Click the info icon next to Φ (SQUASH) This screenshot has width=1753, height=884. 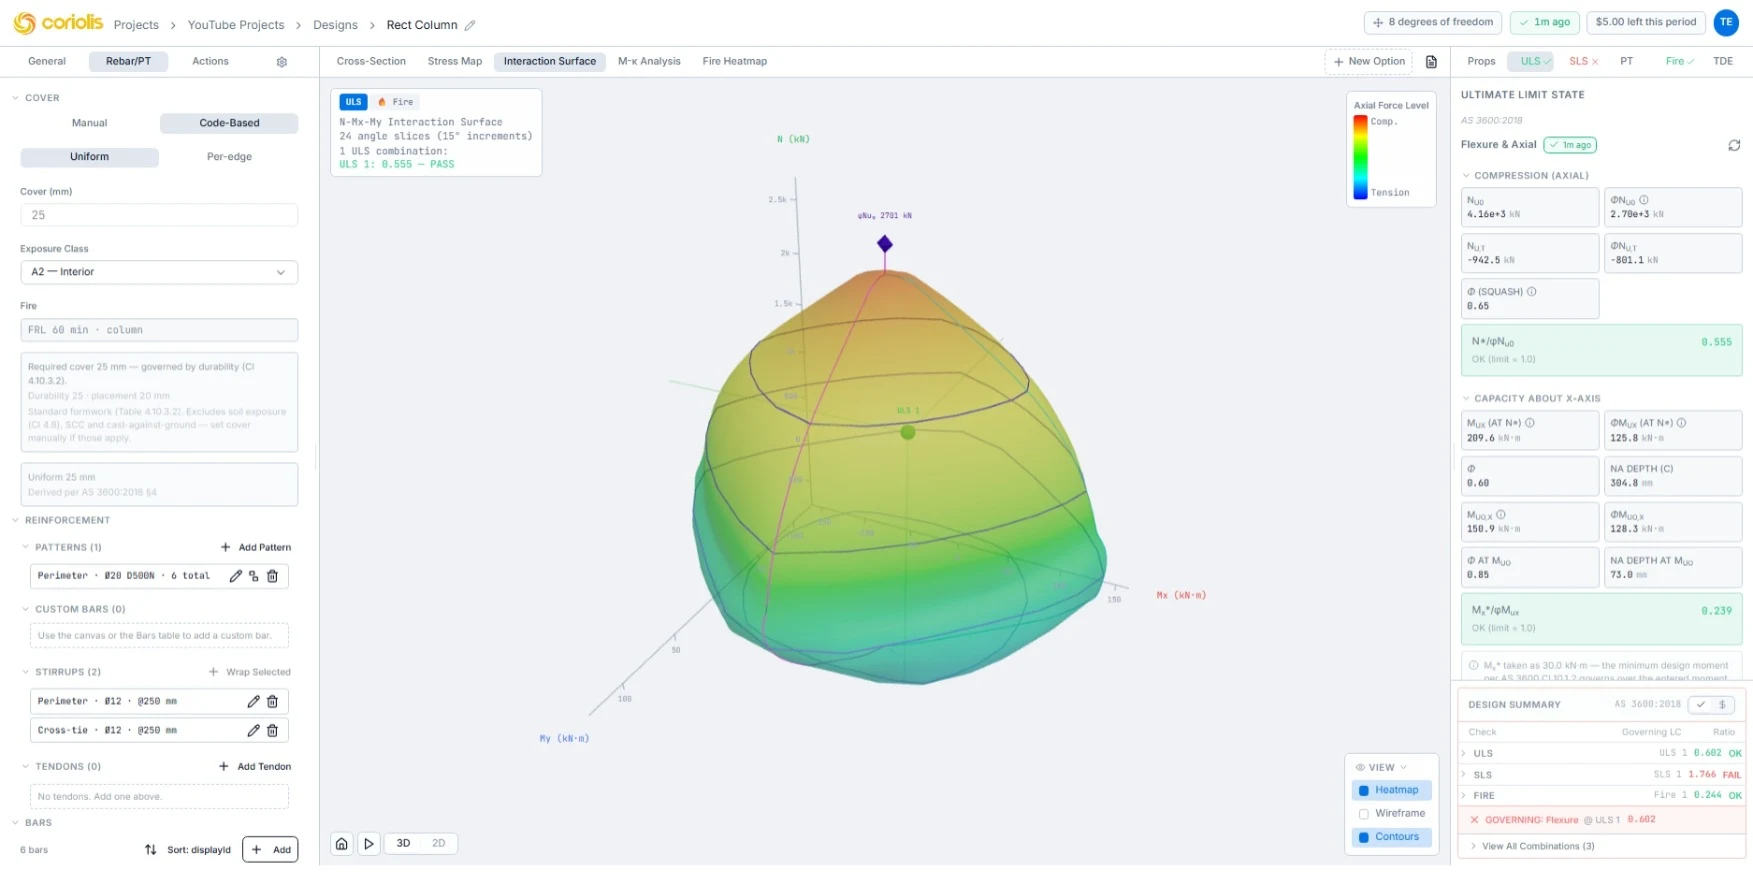tap(1532, 292)
